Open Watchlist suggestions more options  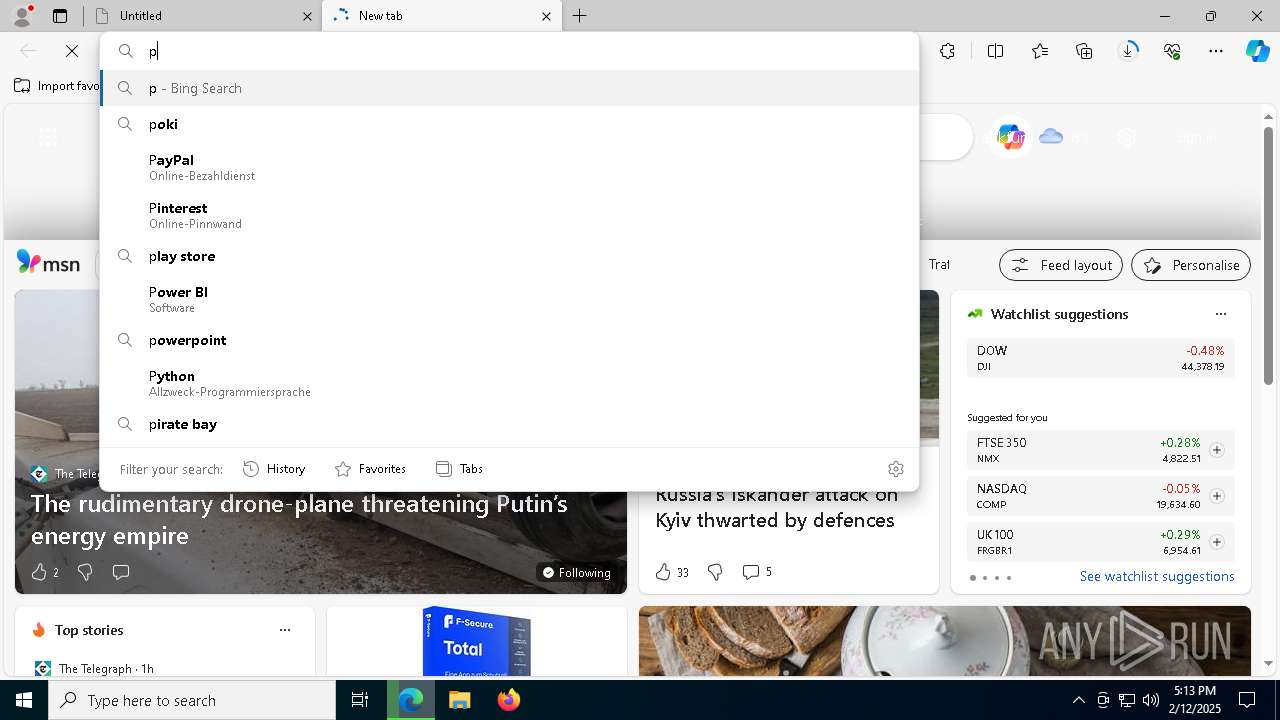1220,314
